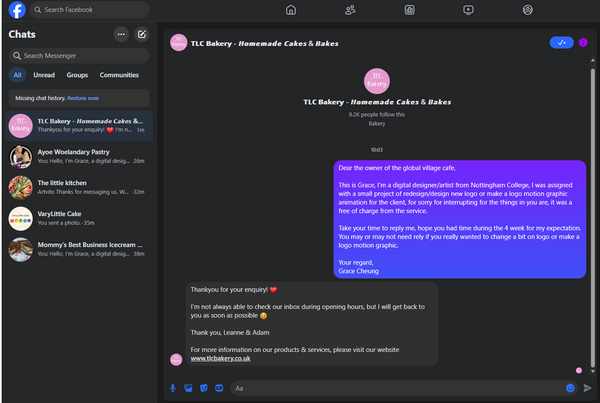Click Mommy's Best Business Icecream avatar
This screenshot has height=403, width=600.
tap(21, 250)
